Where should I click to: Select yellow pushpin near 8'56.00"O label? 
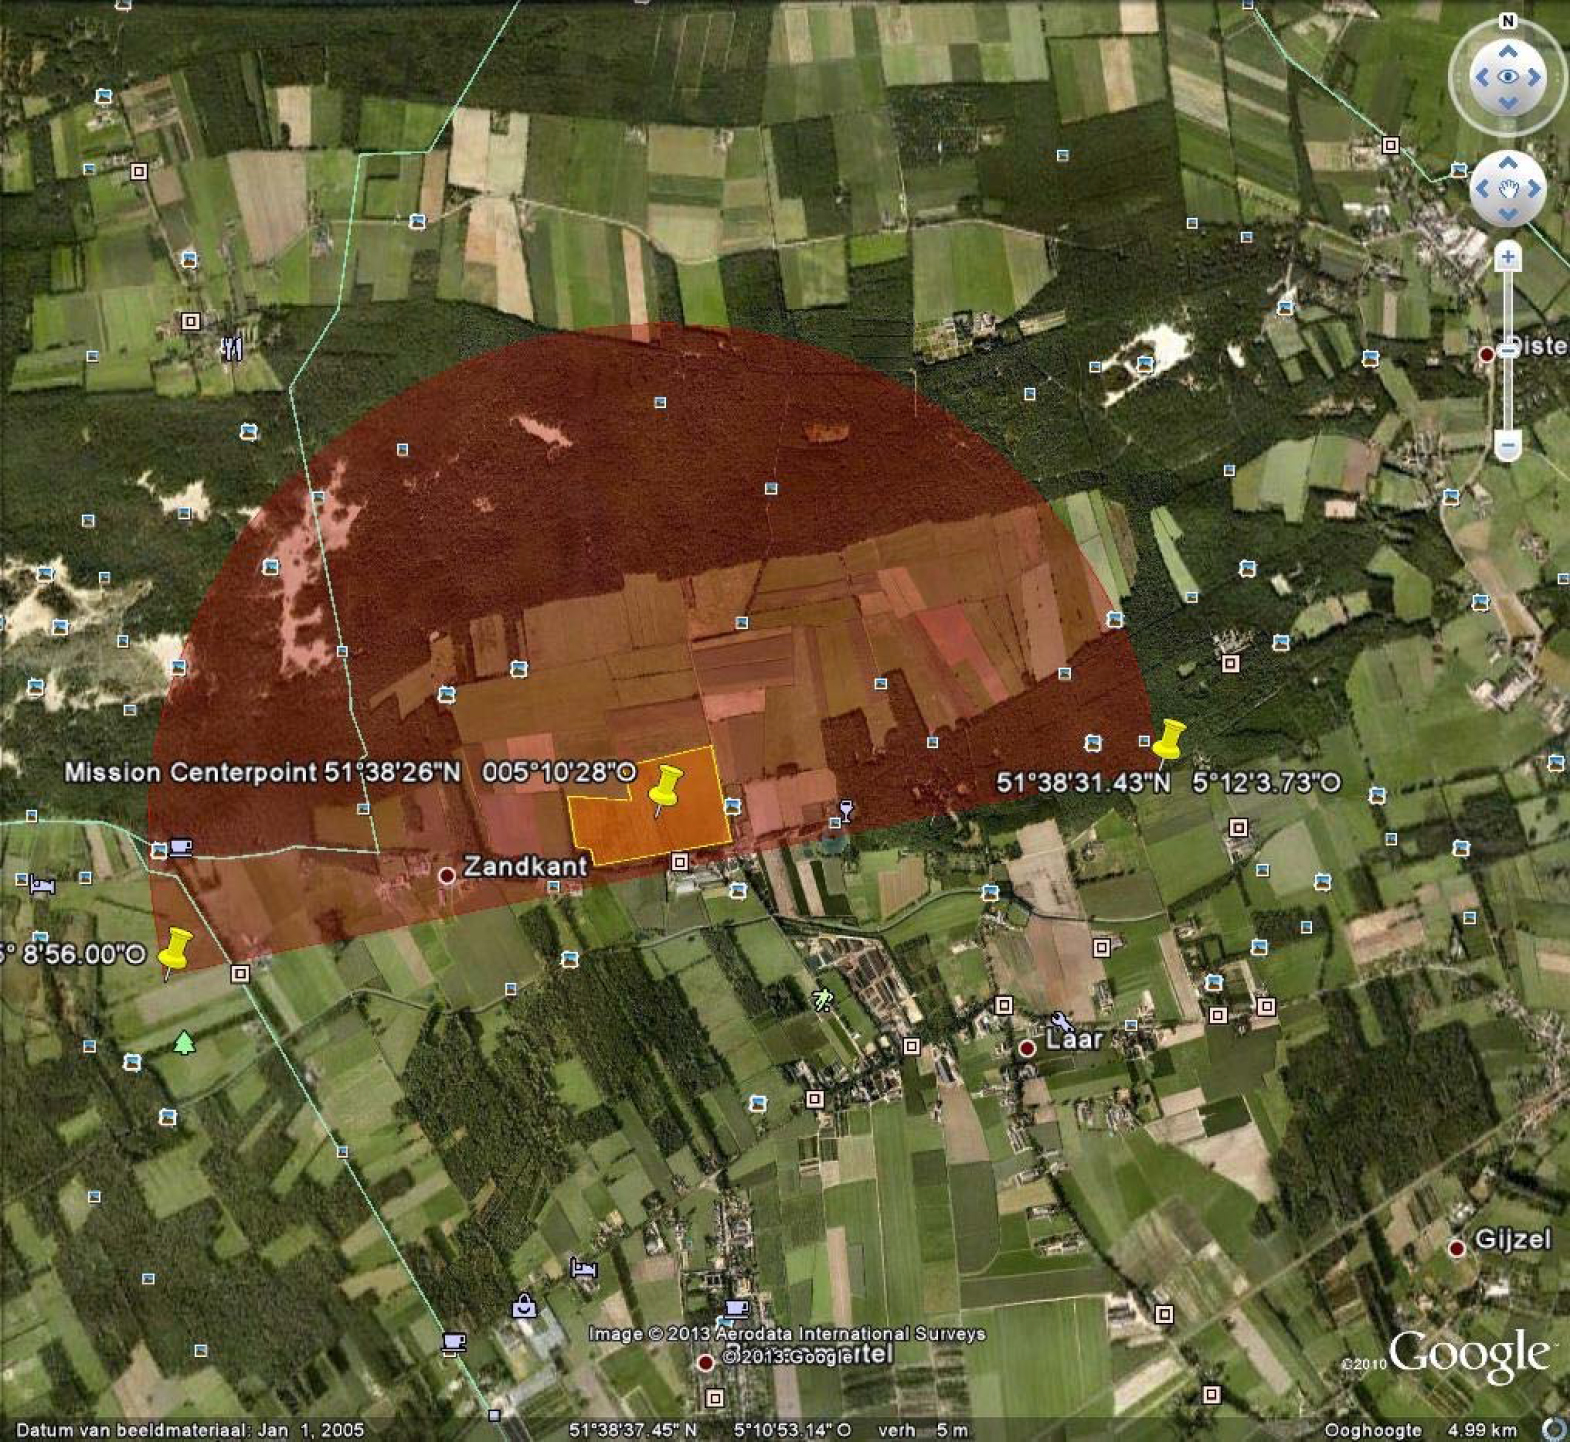(175, 950)
